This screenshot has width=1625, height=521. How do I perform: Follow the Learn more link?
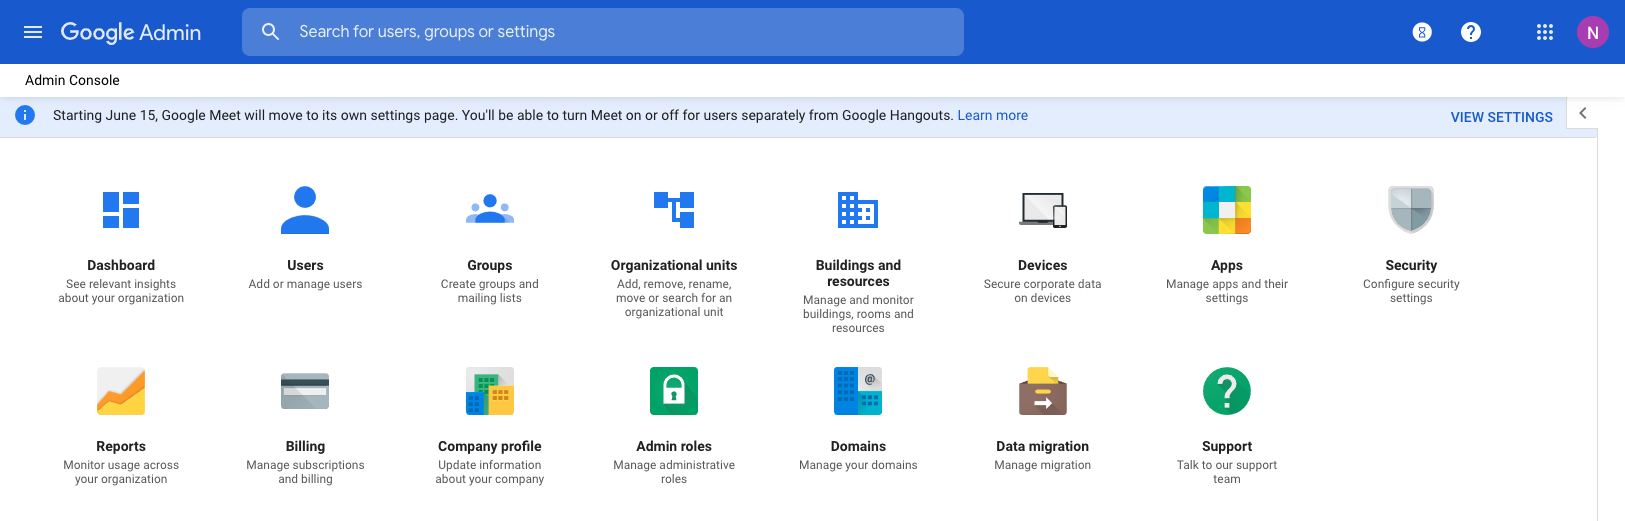point(993,115)
